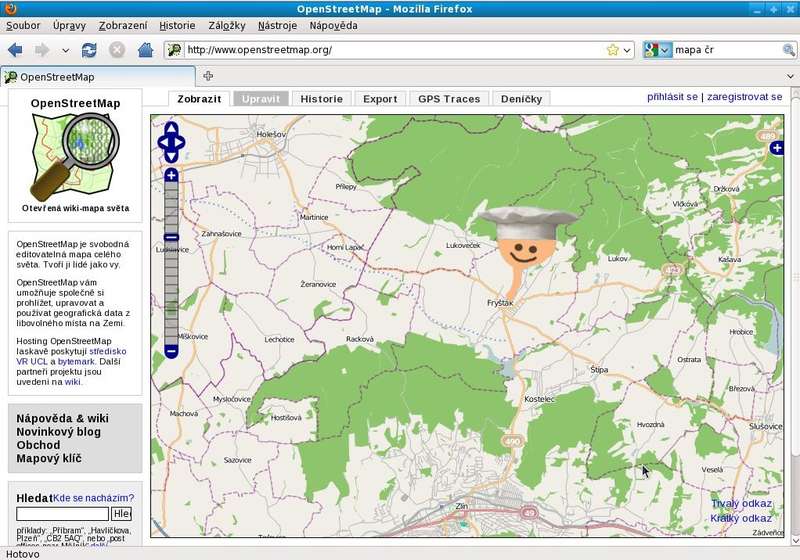800x560 pixels.
Task: Click the zoom slider handle
Action: point(171,237)
